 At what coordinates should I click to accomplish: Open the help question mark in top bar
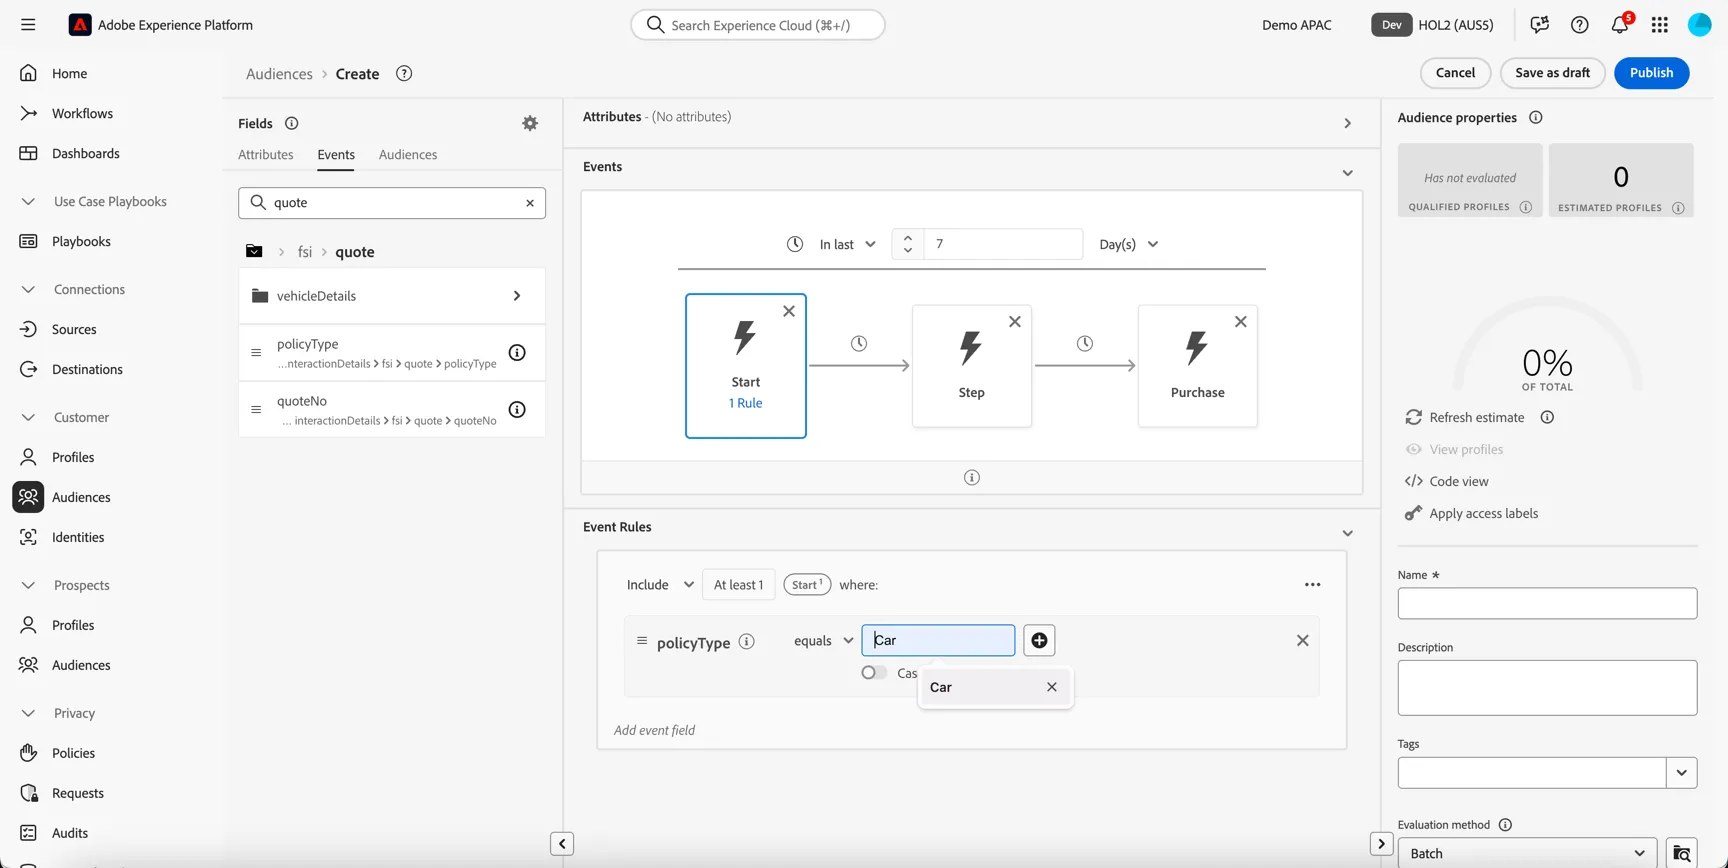[1580, 25]
